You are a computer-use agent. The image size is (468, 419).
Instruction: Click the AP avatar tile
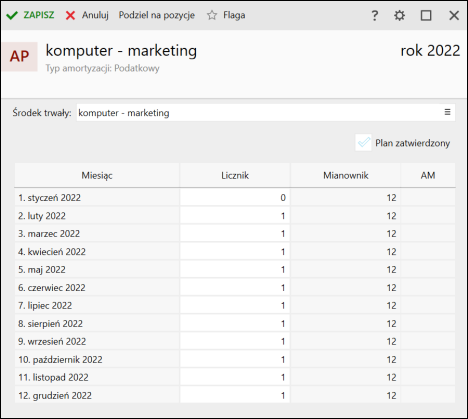click(x=20, y=56)
